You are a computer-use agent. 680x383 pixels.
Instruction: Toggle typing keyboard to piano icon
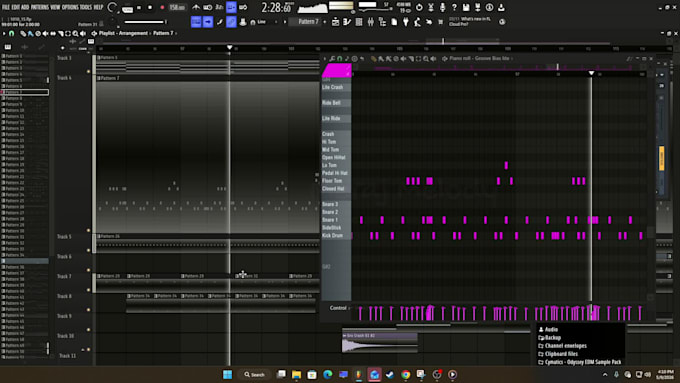click(x=196, y=22)
